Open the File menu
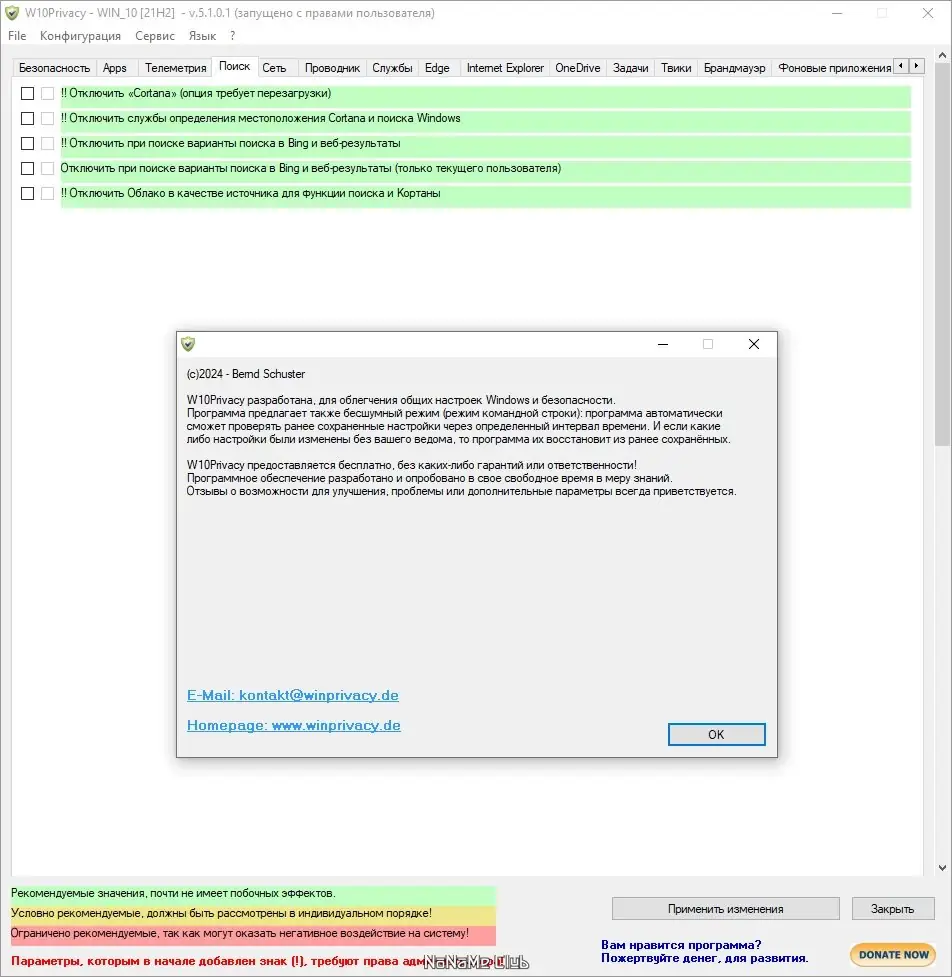Image resolution: width=952 pixels, height=977 pixels. (17, 36)
